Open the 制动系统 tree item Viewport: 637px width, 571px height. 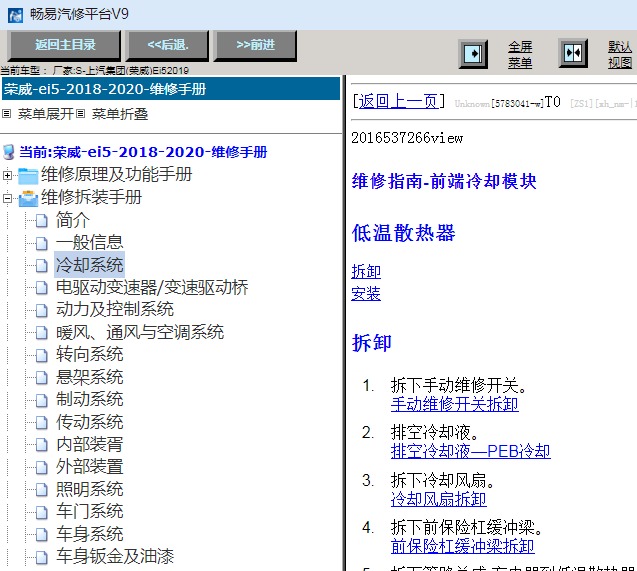pos(89,399)
